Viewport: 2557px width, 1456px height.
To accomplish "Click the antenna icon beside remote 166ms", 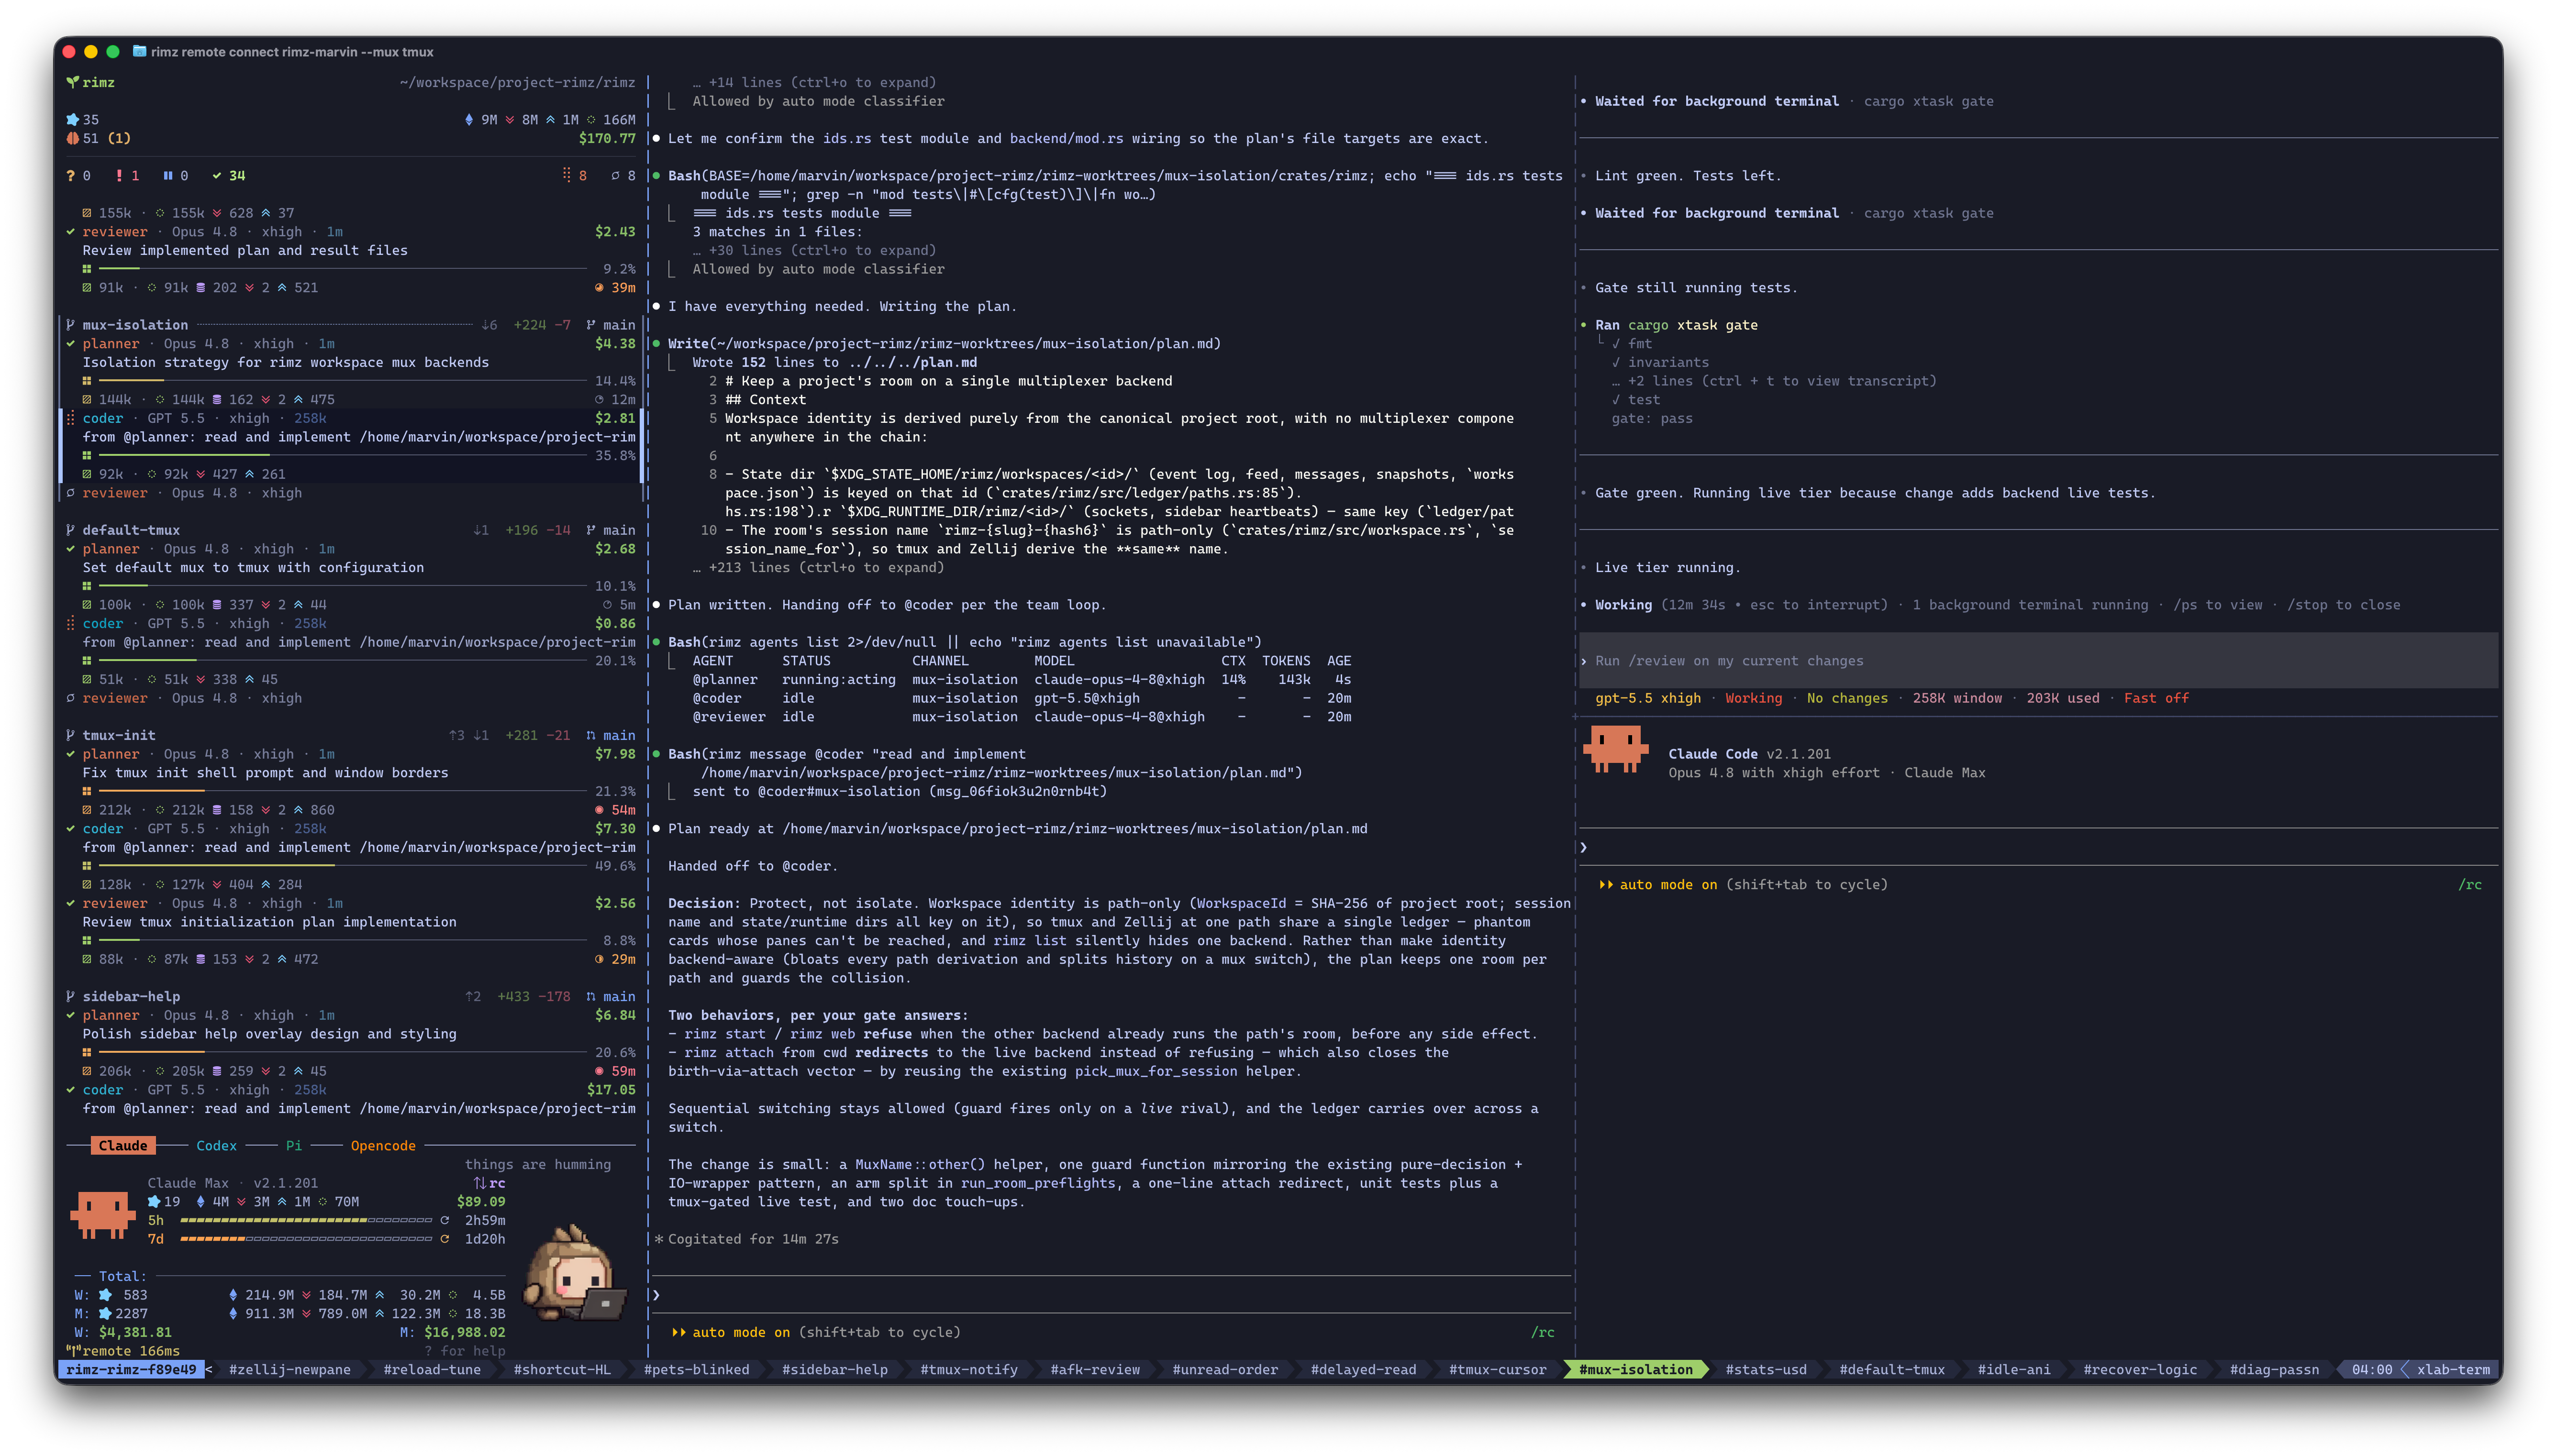I will coord(73,1350).
